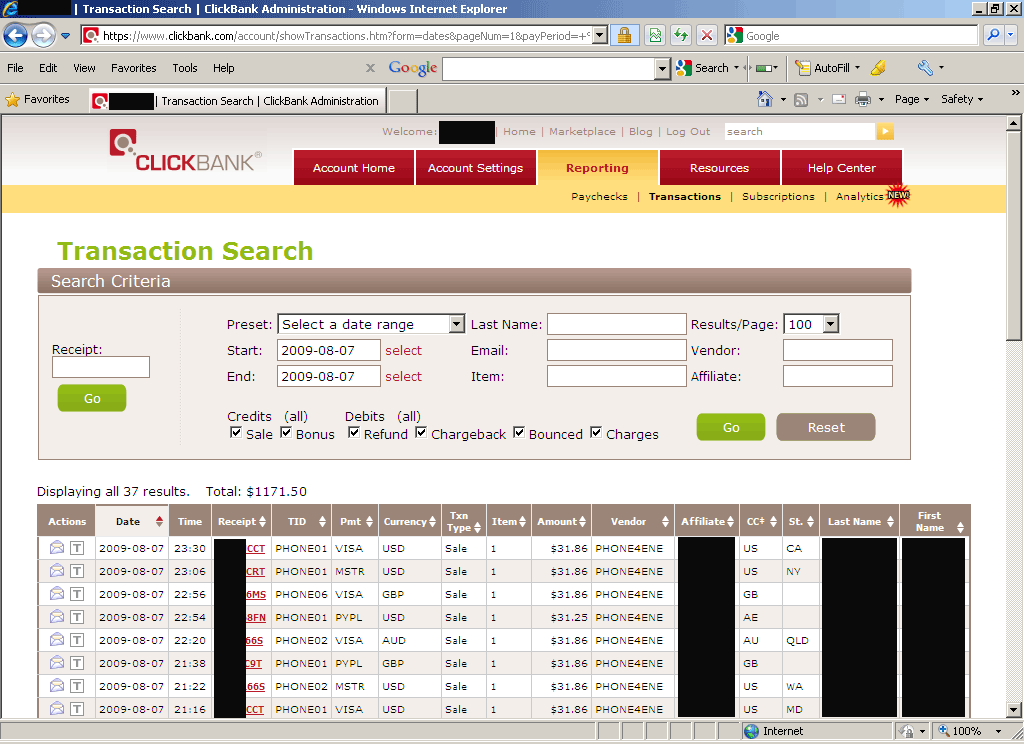The image size is (1024, 744).
Task: Expand the Results/Page dropdown
Action: tap(811, 324)
